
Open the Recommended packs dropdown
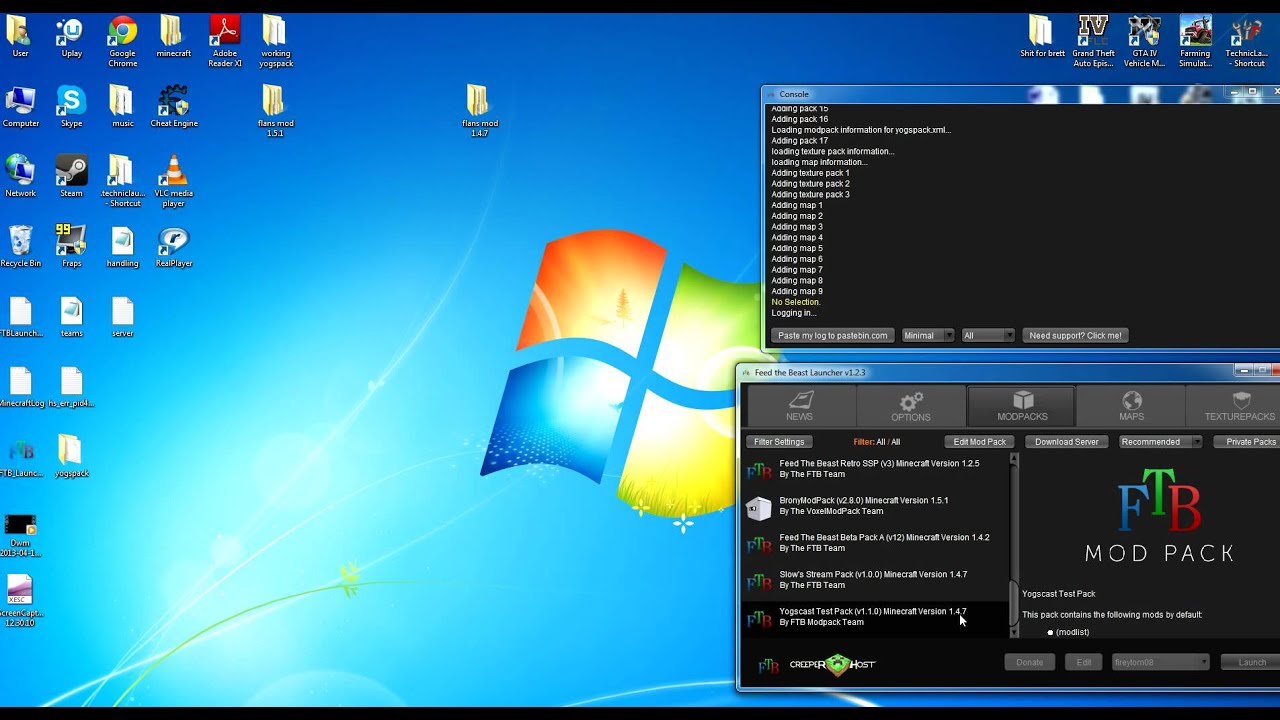tap(1160, 441)
